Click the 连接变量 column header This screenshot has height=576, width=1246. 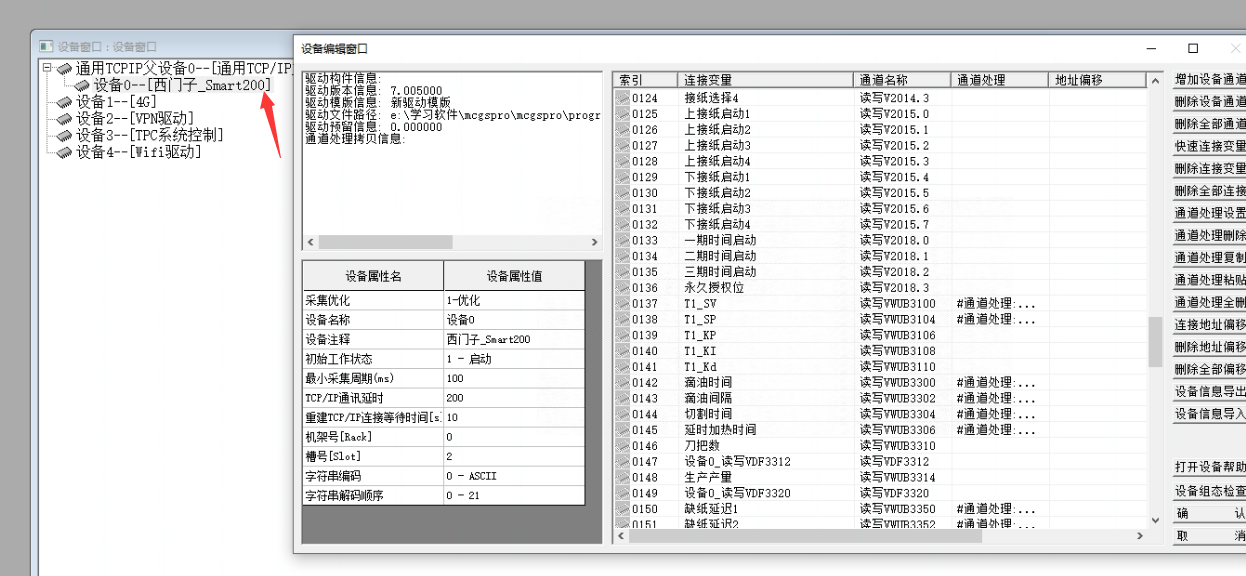765,80
